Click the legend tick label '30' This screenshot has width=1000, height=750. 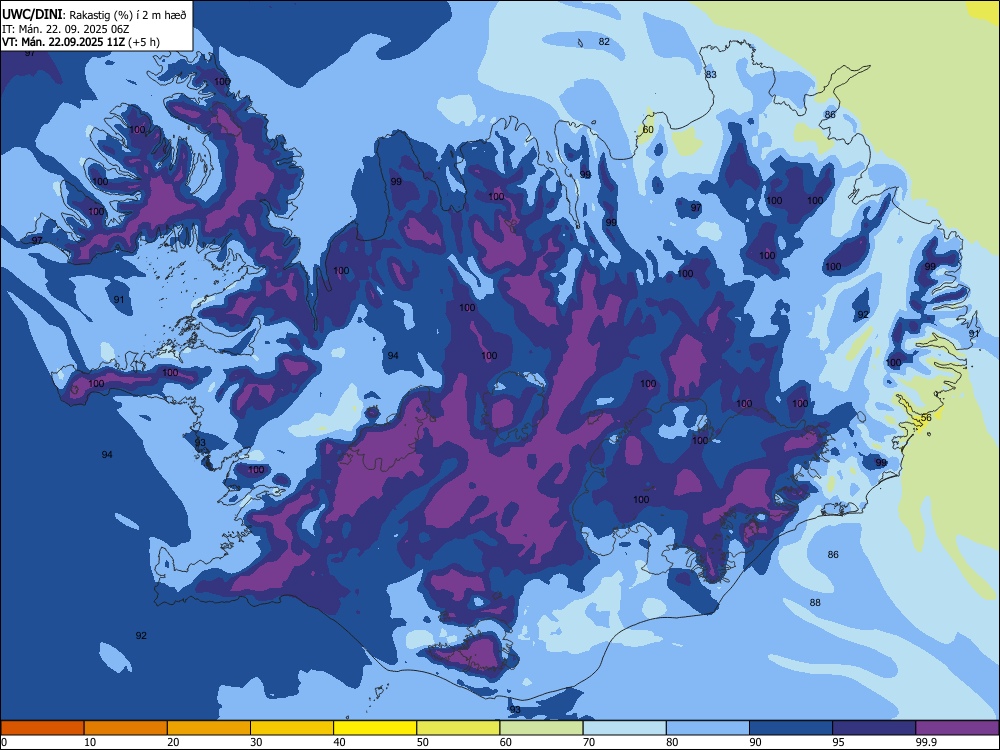(x=256, y=742)
